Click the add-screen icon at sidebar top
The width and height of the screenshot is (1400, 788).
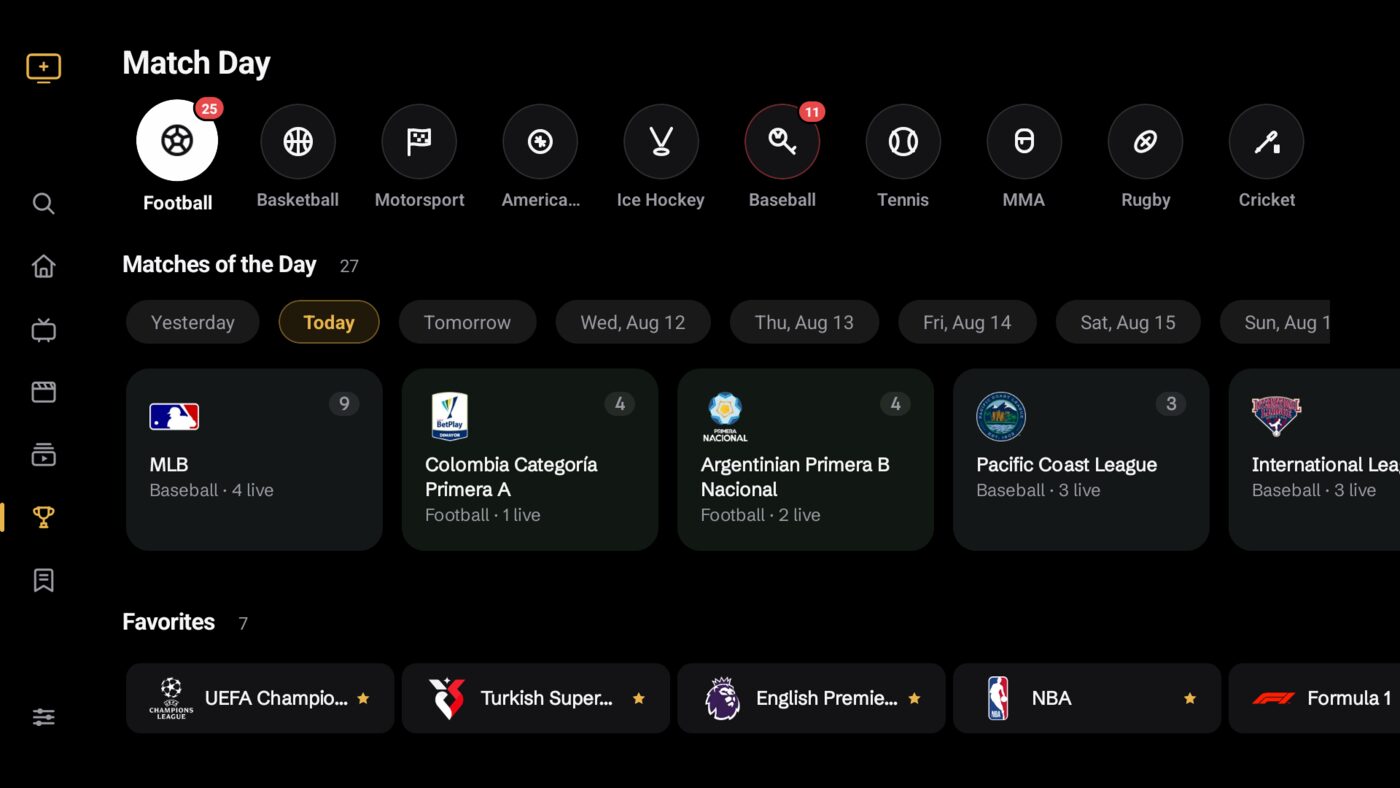click(43, 68)
